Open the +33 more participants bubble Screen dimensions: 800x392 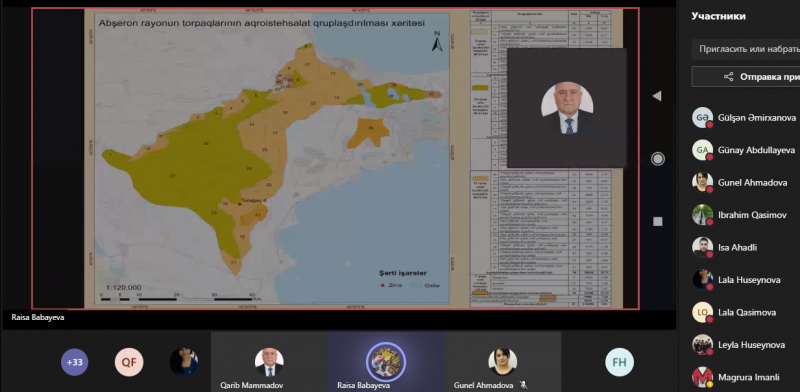pos(74,362)
